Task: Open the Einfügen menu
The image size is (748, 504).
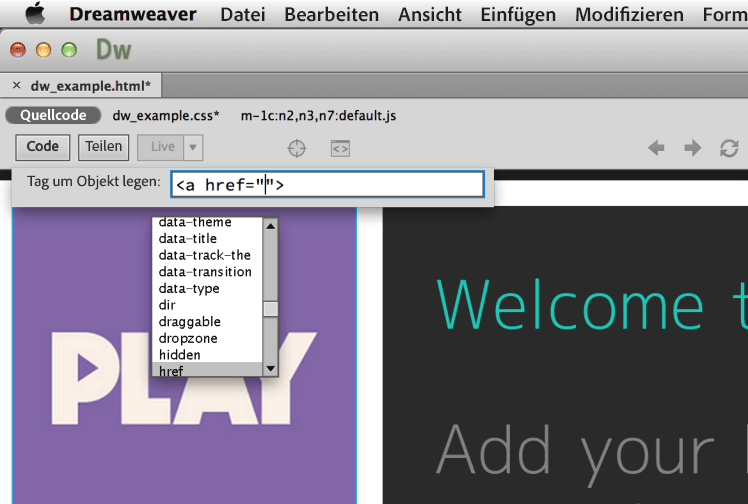Action: 518,14
